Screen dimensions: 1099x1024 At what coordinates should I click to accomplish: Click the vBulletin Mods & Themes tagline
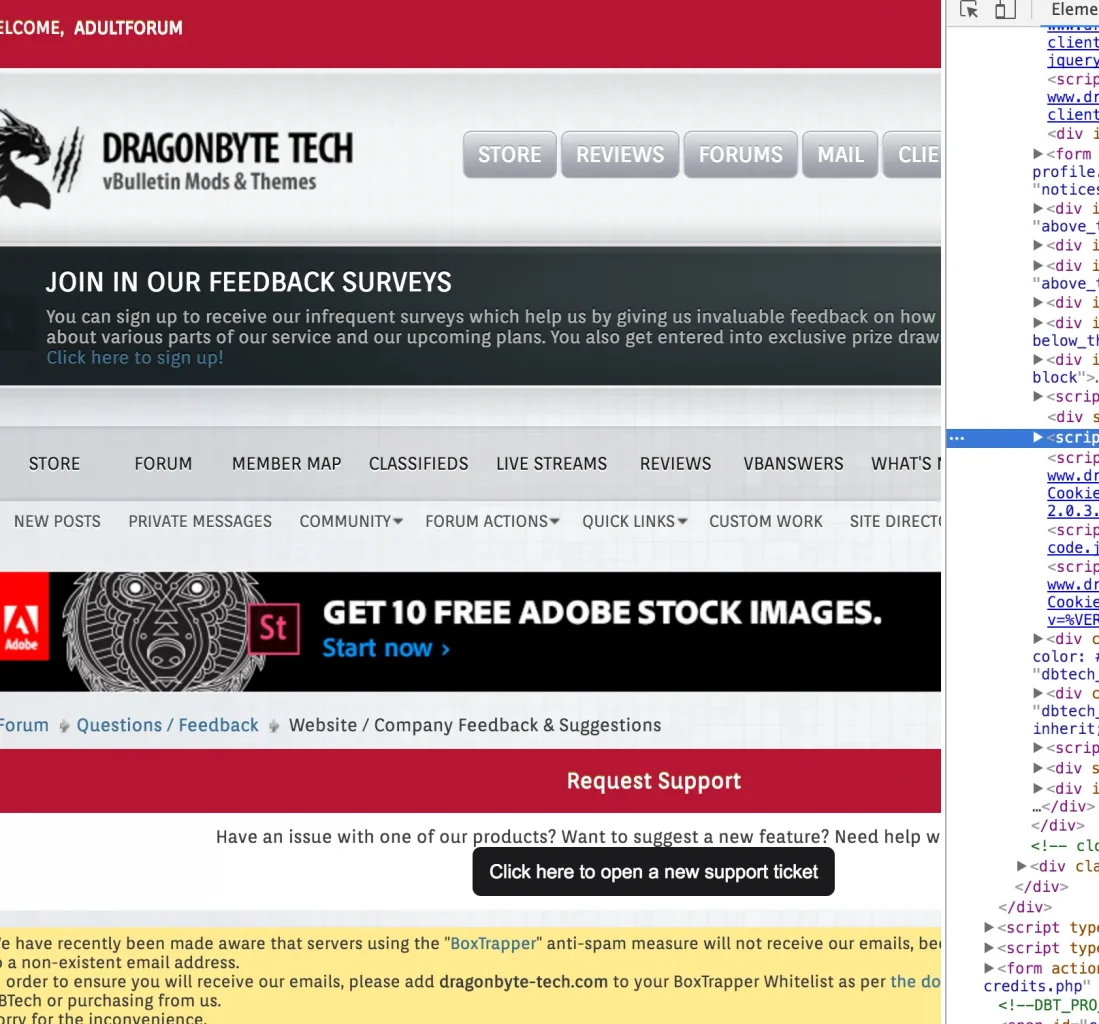209,182
